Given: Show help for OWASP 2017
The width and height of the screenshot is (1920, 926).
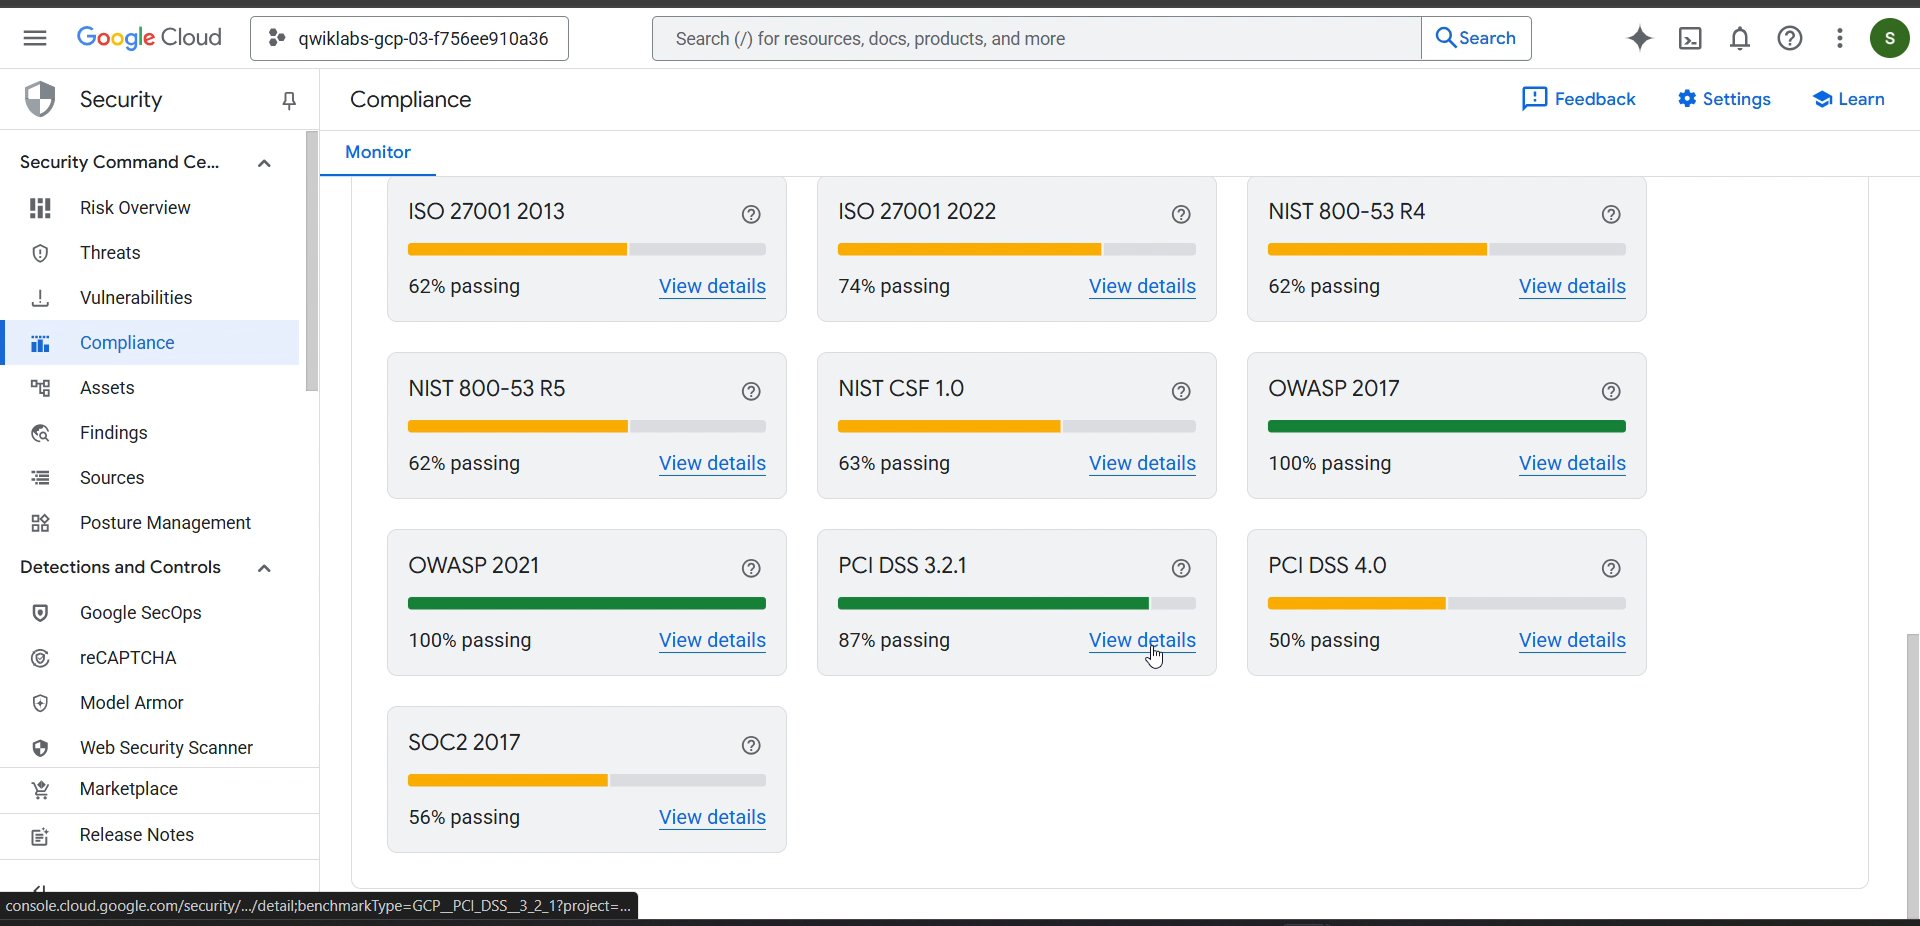Looking at the screenshot, I should [1611, 391].
